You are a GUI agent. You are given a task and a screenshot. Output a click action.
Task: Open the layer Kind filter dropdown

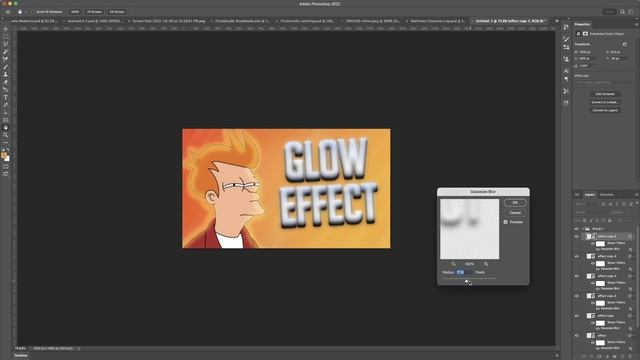tap(586, 204)
